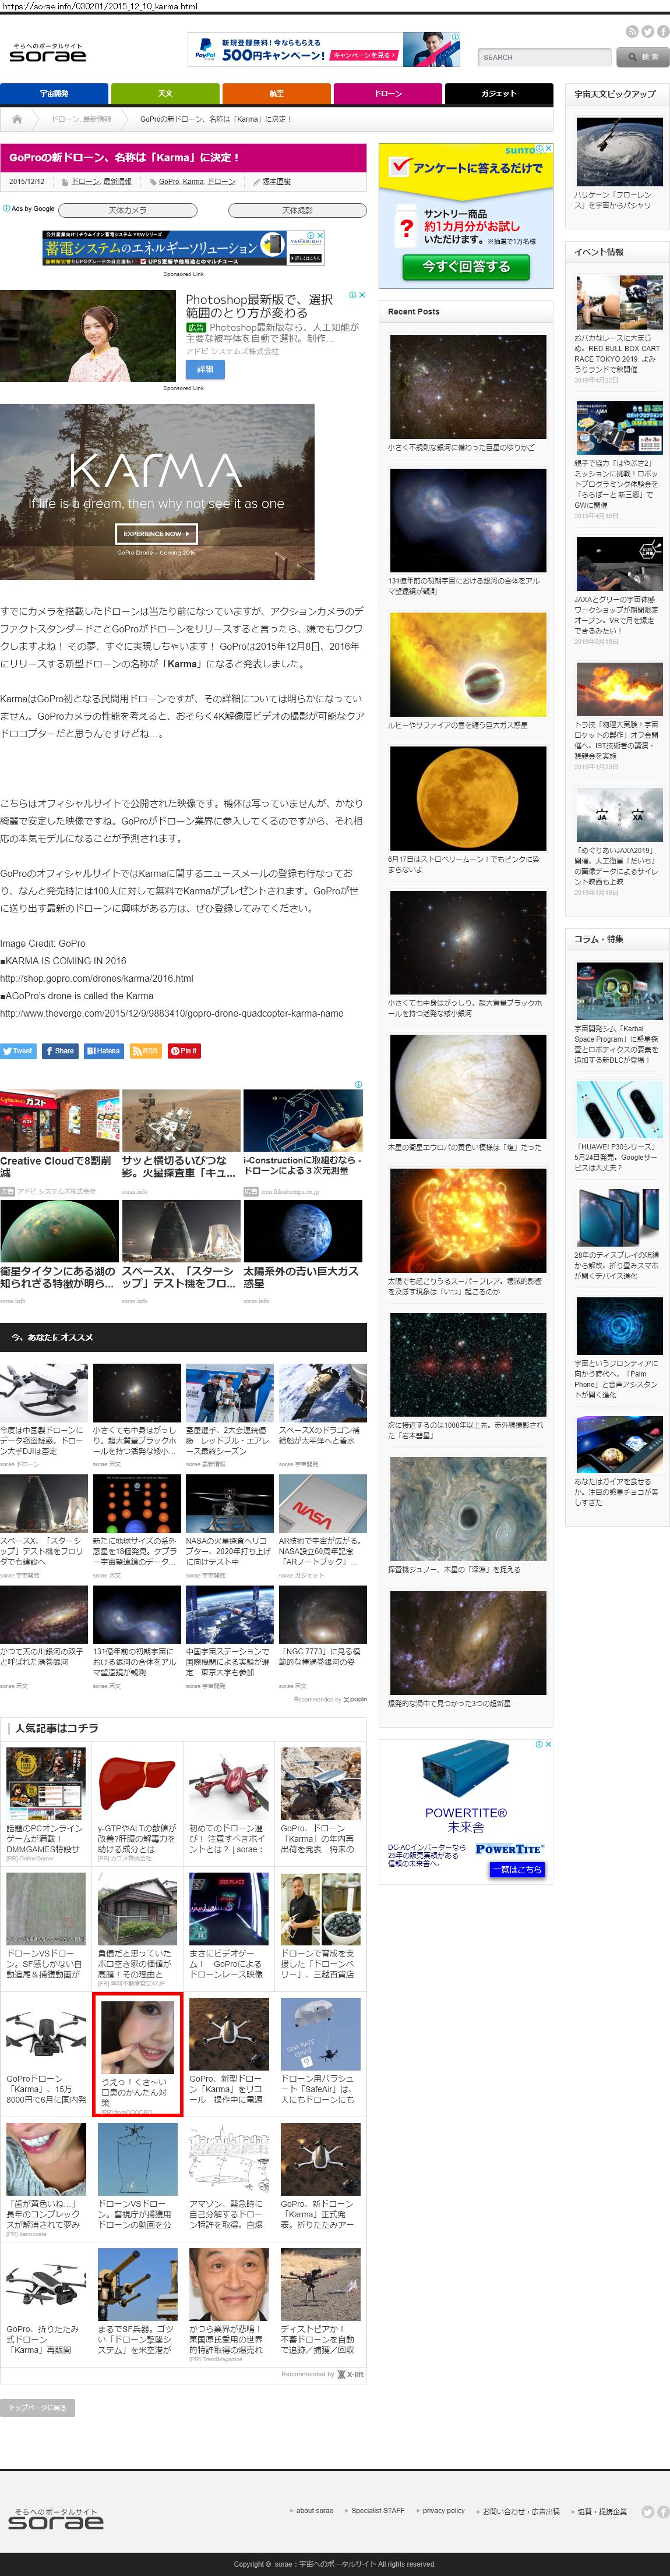
Task: Open the ガジェット navigation tab
Action: pos(499,94)
